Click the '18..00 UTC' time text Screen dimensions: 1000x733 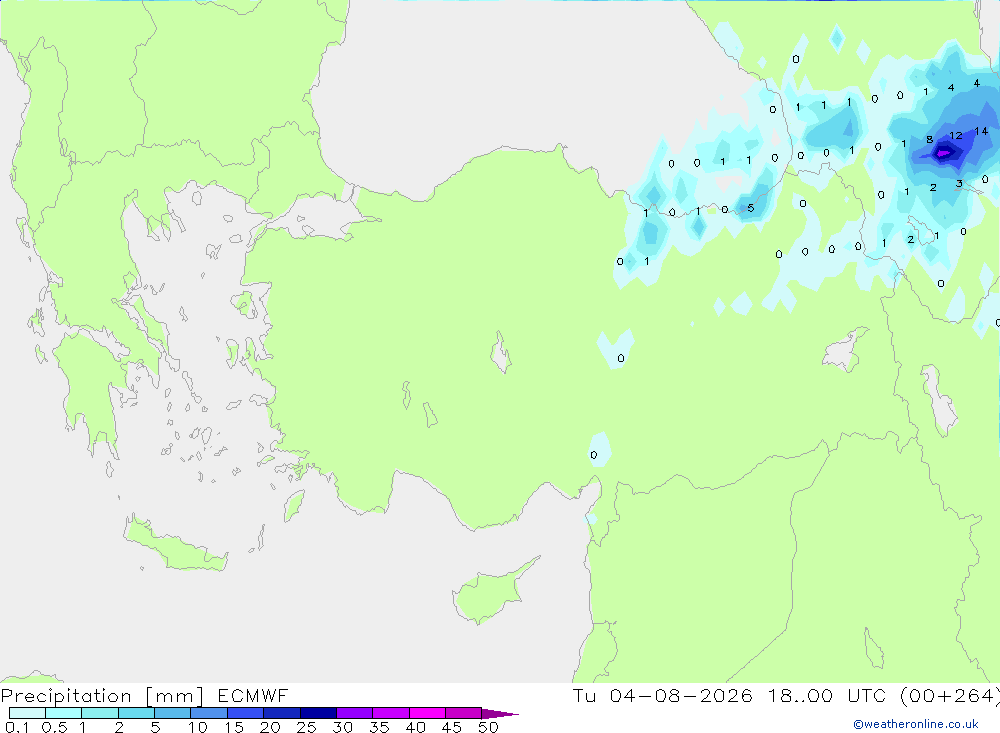(x=827, y=695)
